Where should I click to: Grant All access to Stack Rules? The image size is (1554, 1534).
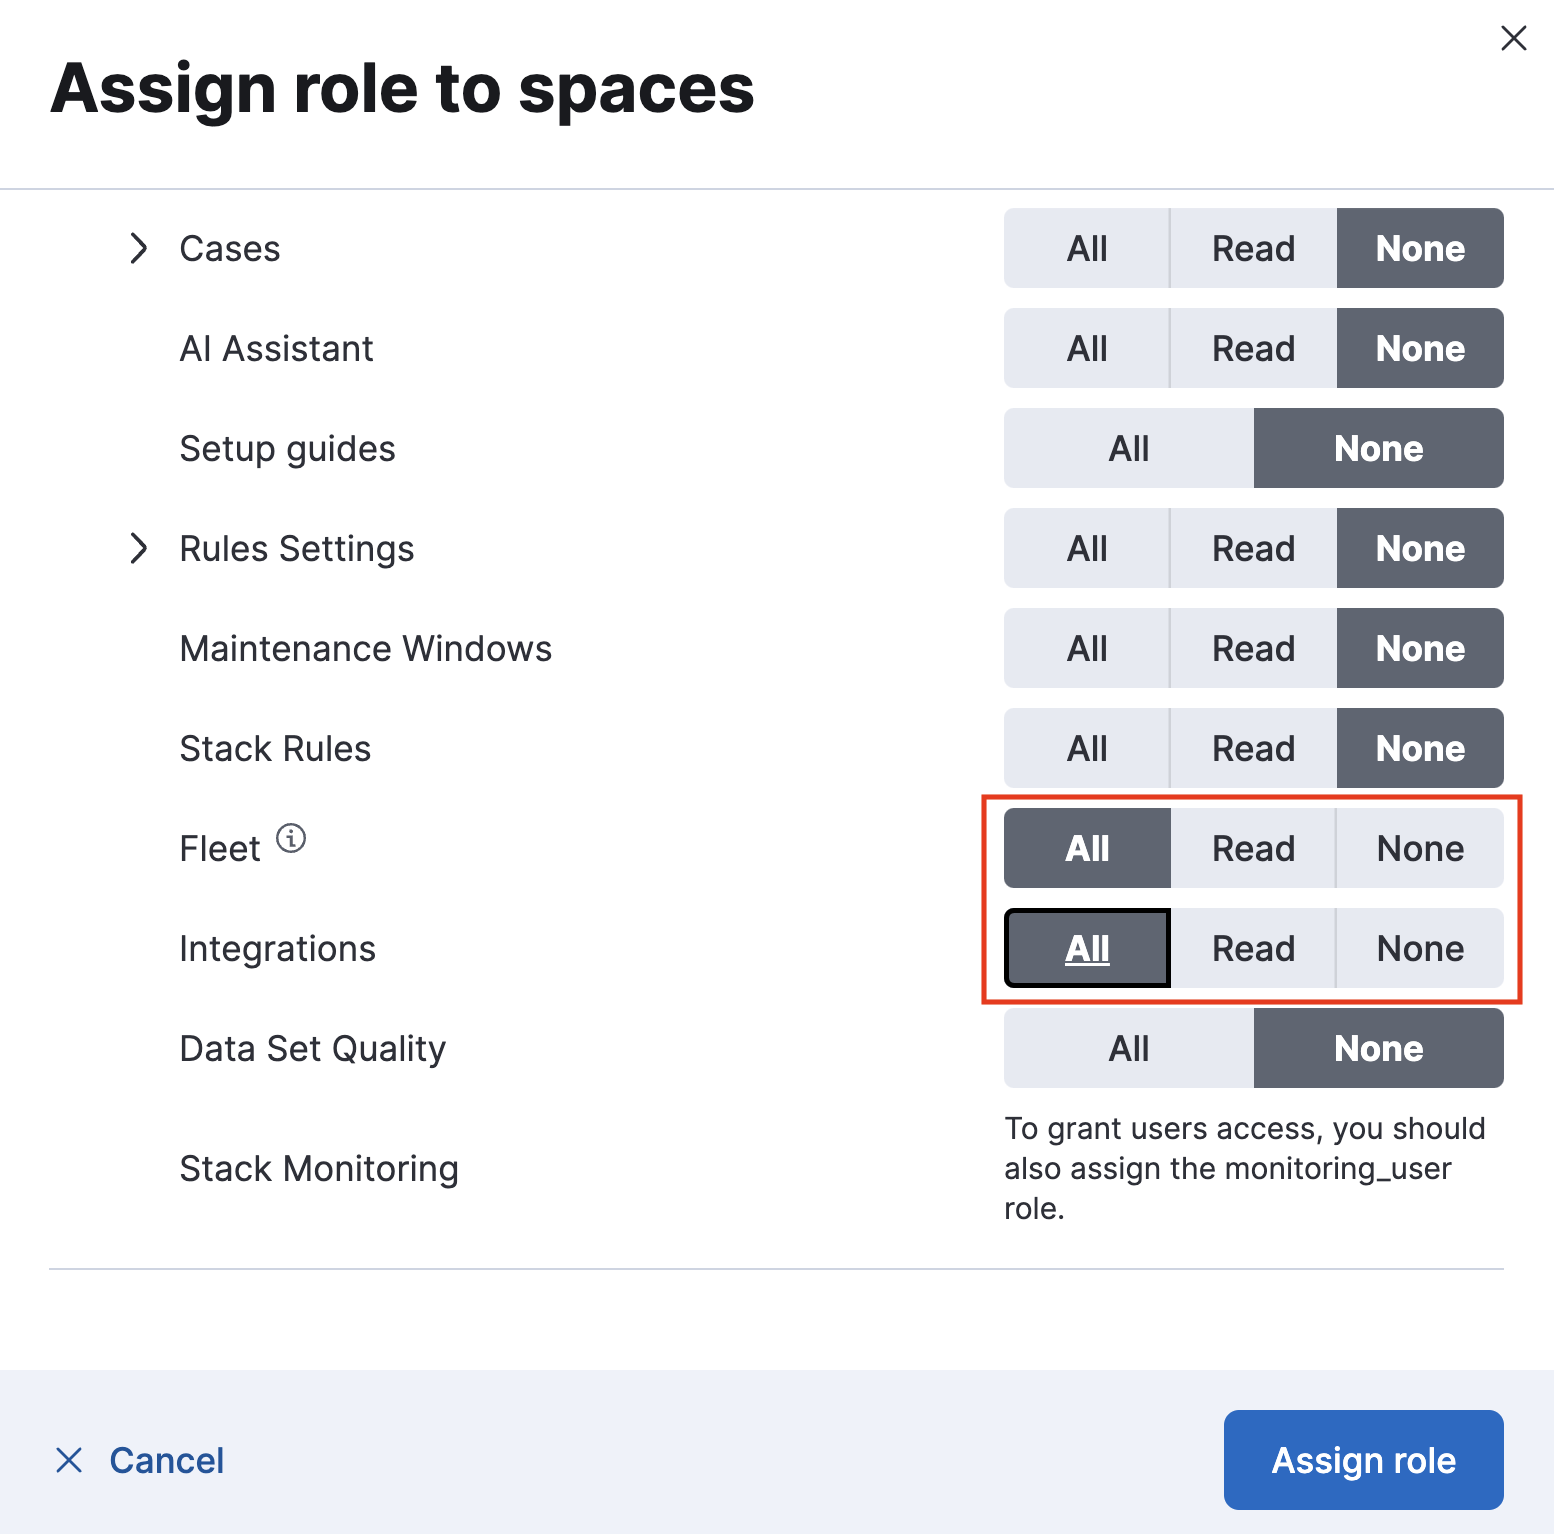(1086, 747)
